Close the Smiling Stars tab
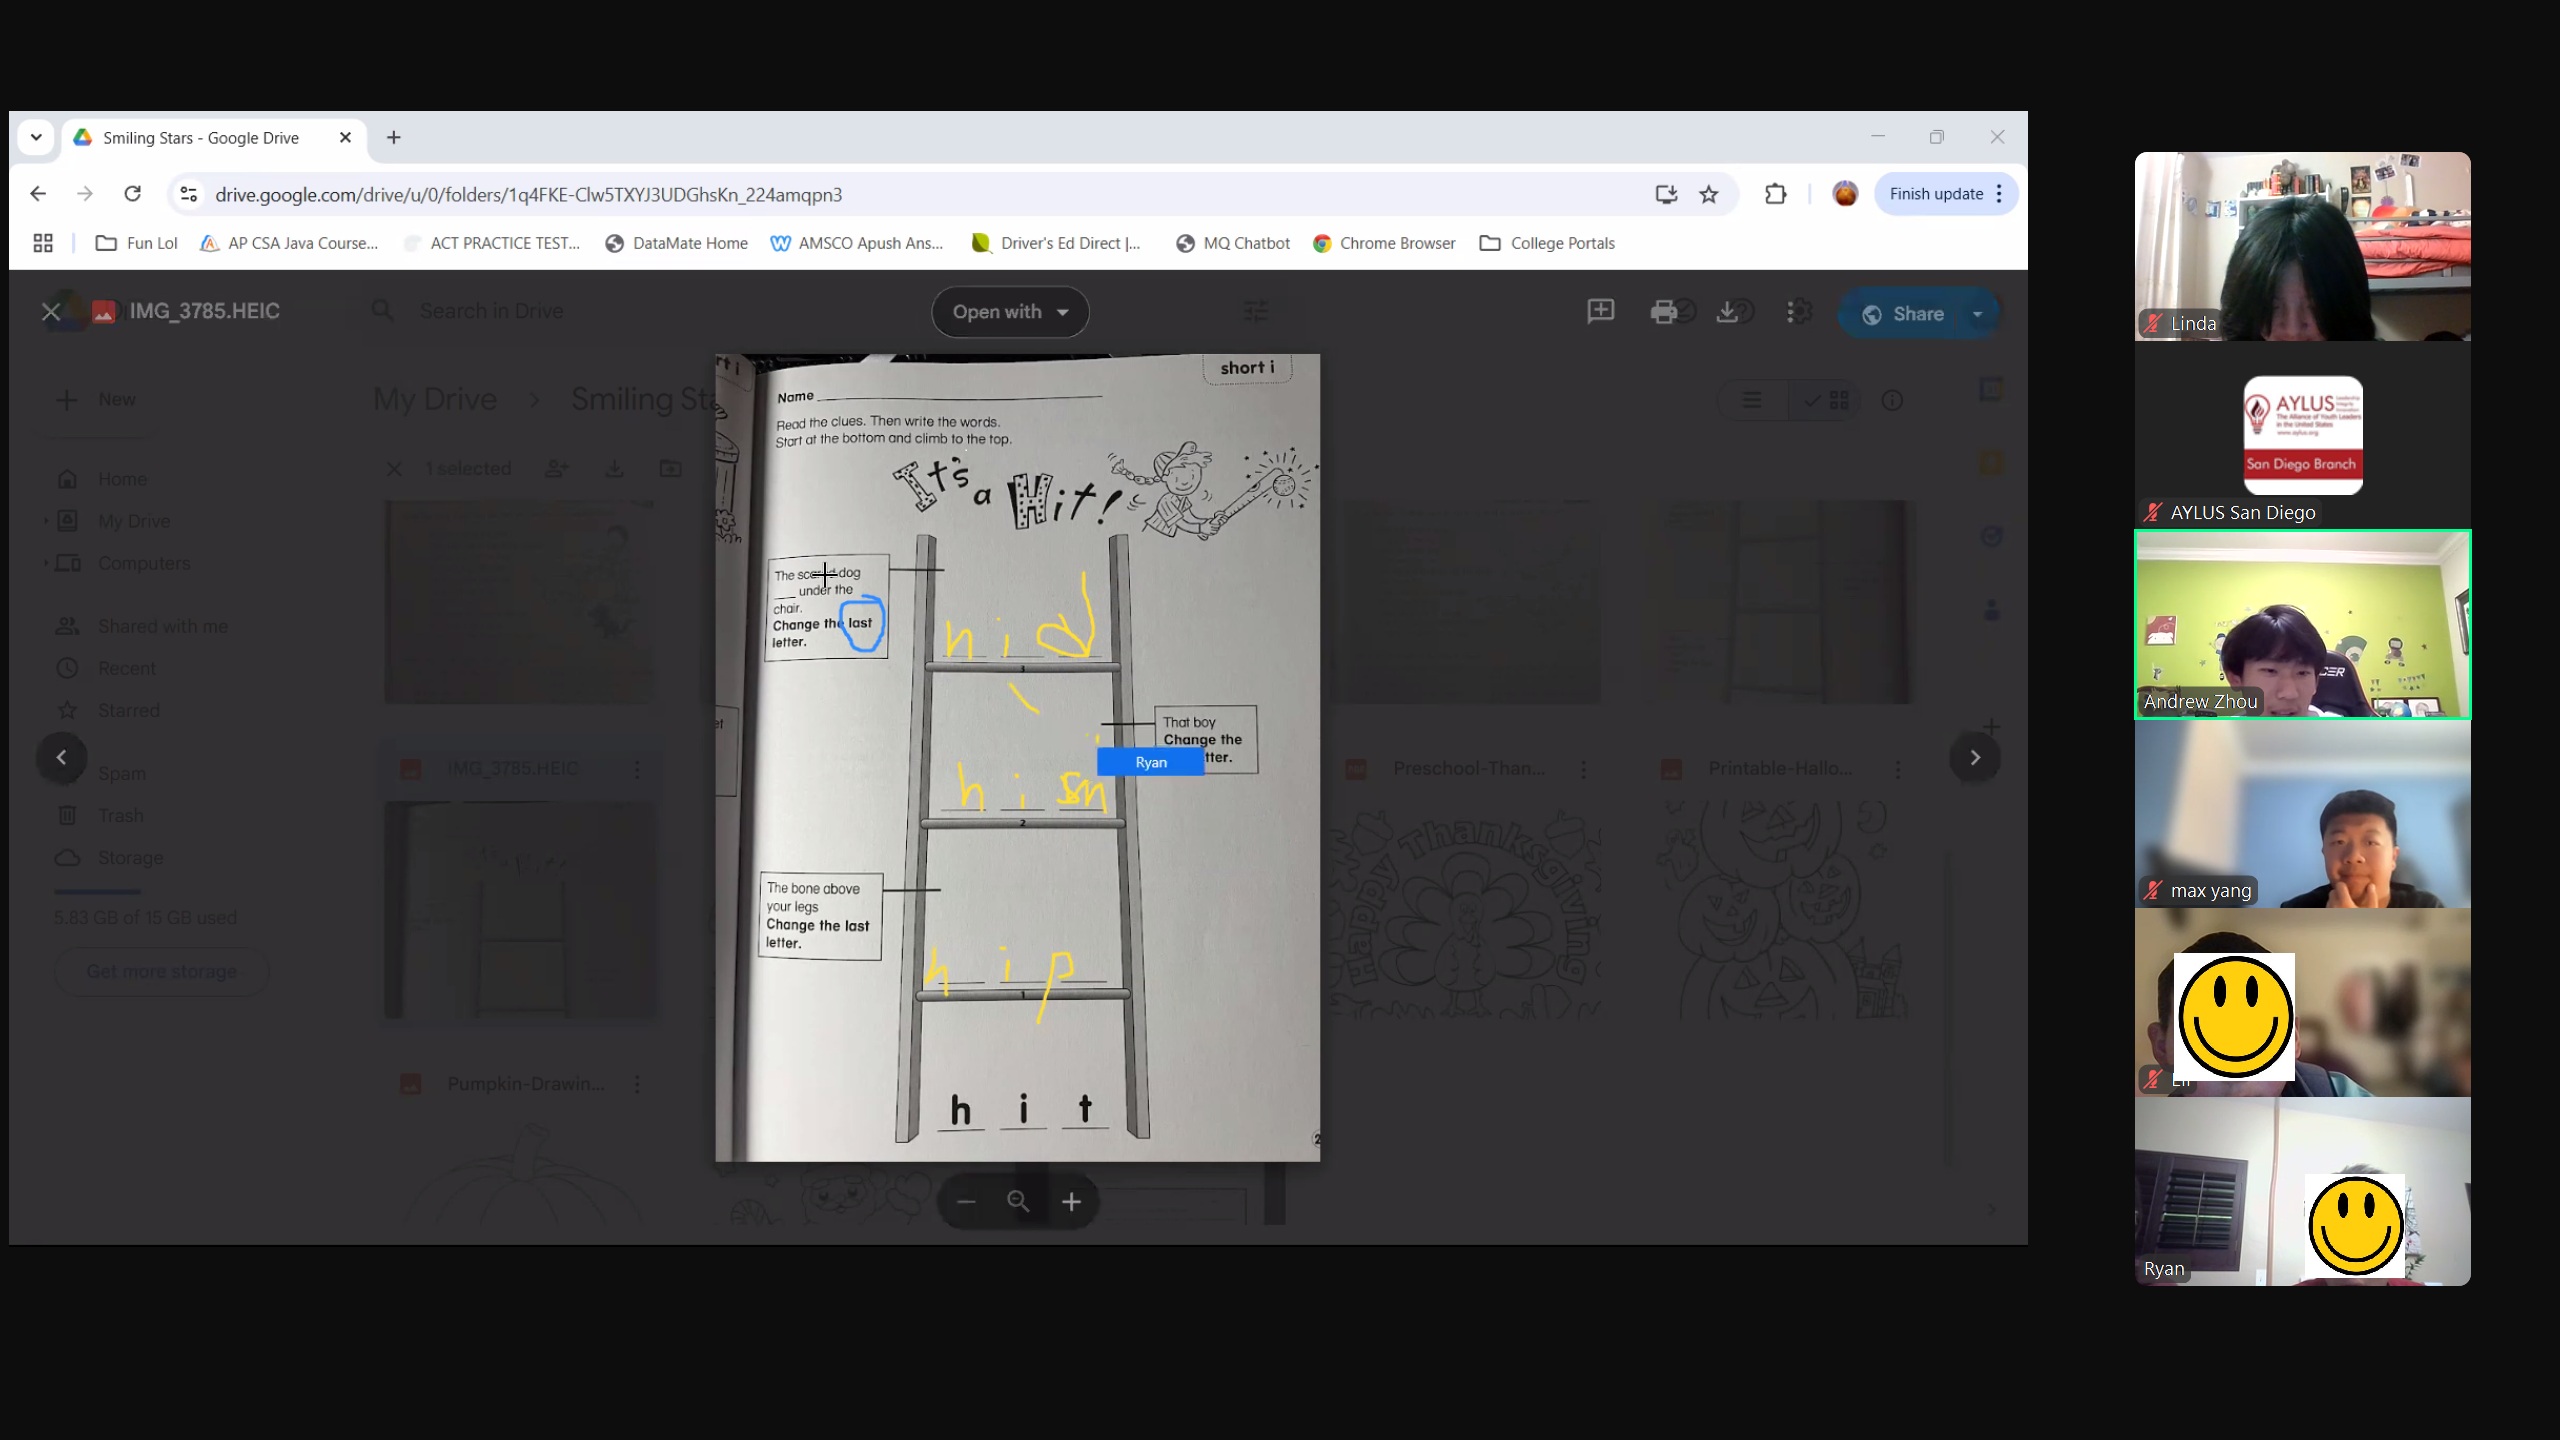The height and width of the screenshot is (1440, 2560). click(345, 138)
